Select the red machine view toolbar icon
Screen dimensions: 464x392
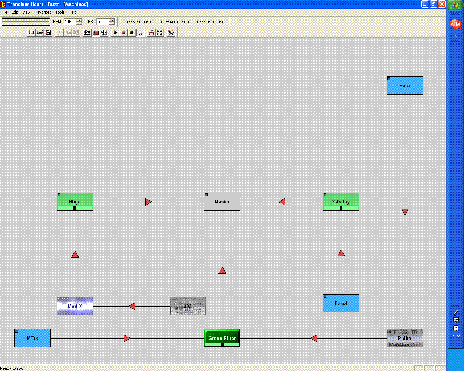(96, 33)
